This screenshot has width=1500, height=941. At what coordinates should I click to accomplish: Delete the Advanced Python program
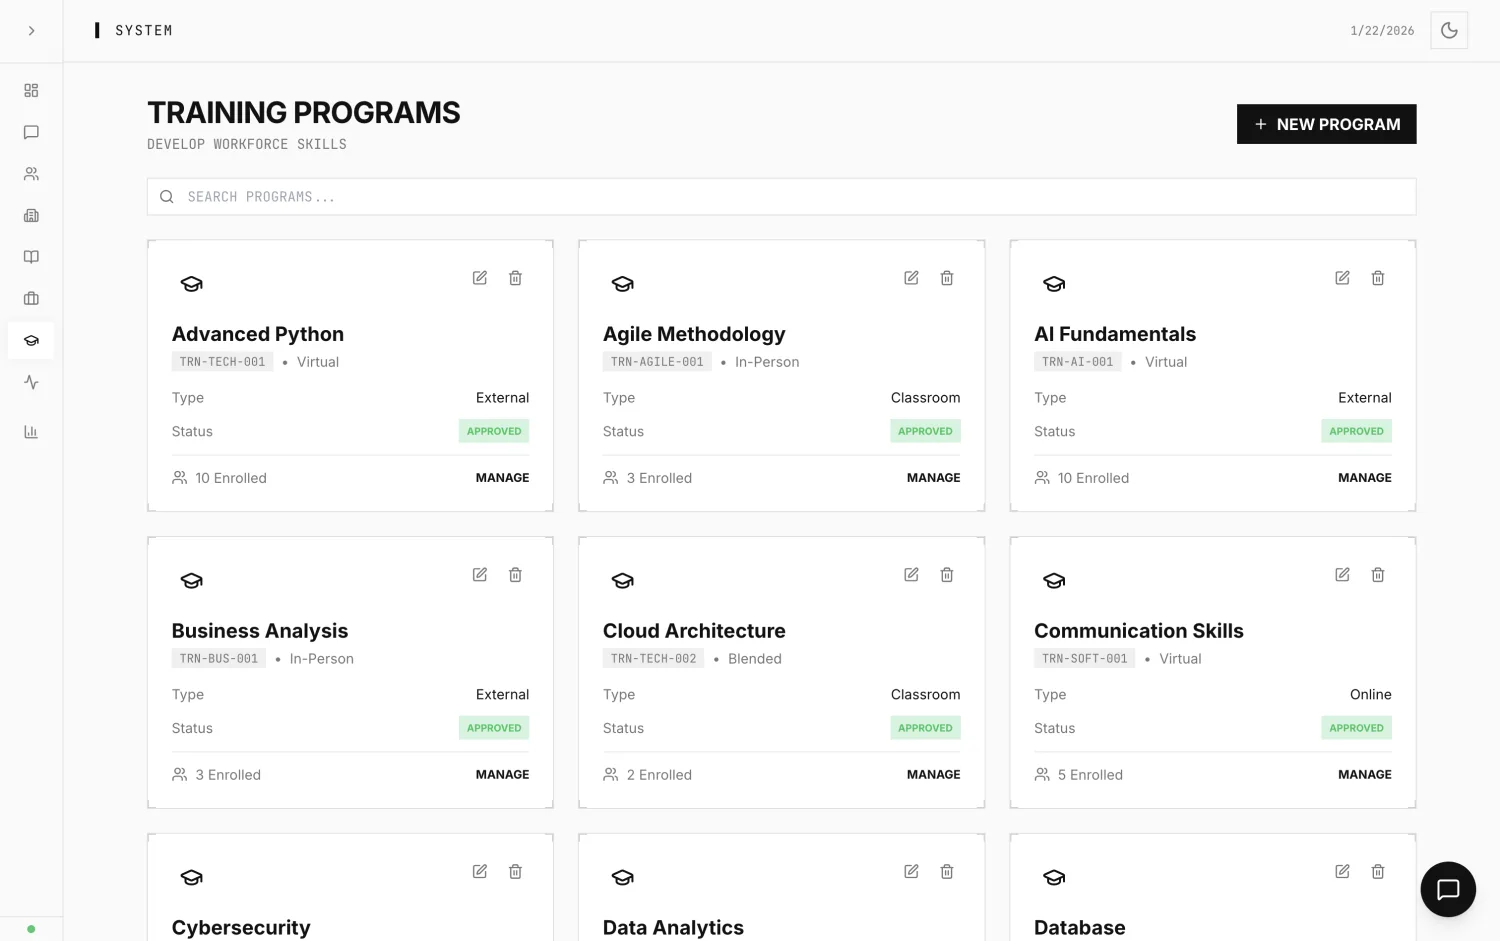(515, 278)
